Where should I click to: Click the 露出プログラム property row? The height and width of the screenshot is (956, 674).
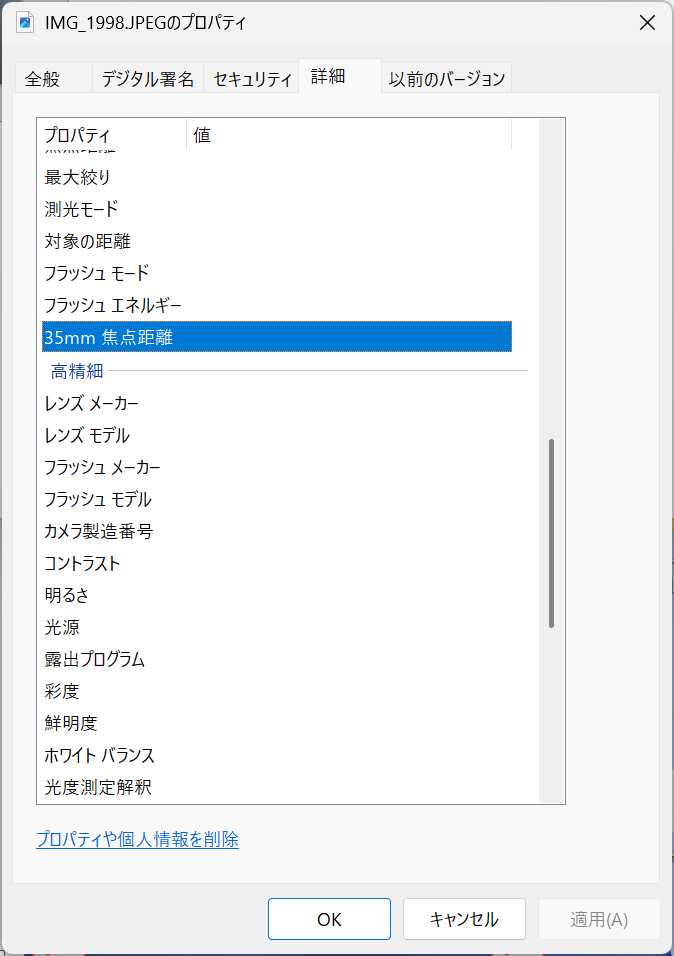pyautogui.click(x=95, y=660)
